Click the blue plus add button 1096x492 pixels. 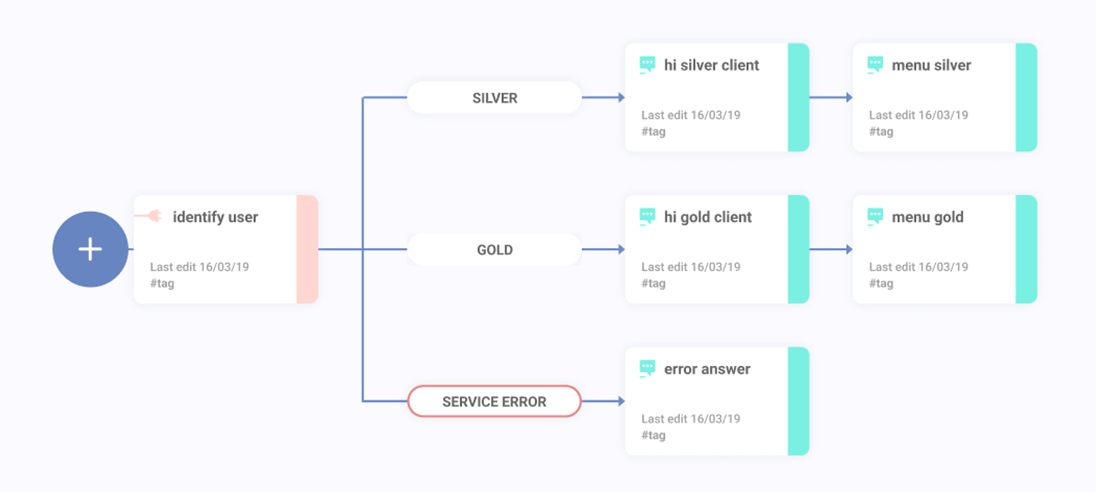(90, 249)
